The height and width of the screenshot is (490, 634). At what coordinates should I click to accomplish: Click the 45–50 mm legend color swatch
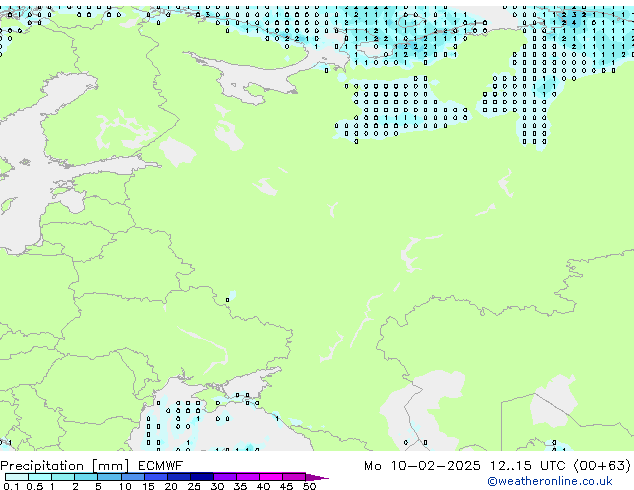pos(294,477)
